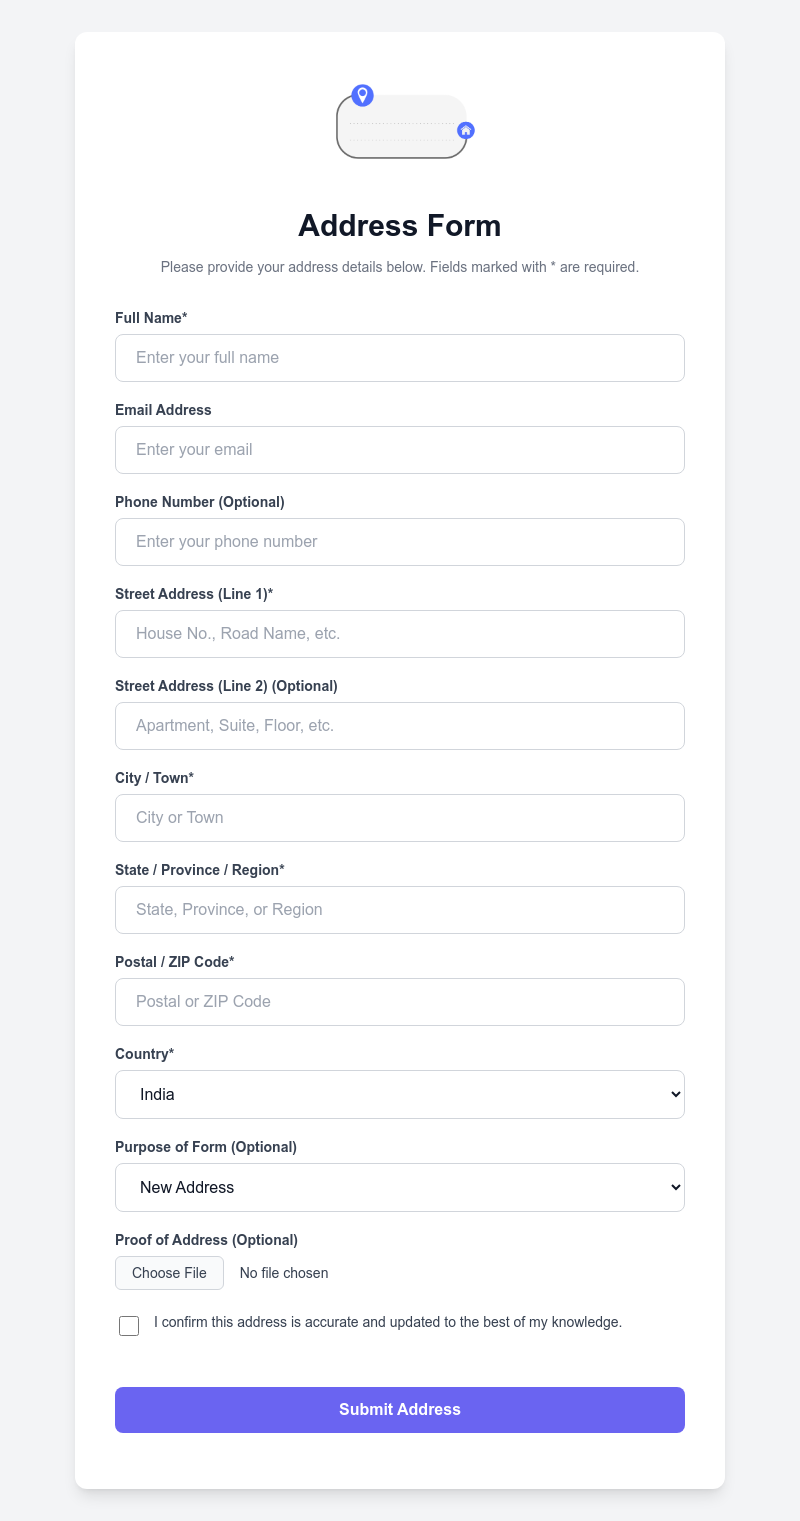Click the Phone Number input field
Screen dimensions: 800x1521
coord(400,541)
